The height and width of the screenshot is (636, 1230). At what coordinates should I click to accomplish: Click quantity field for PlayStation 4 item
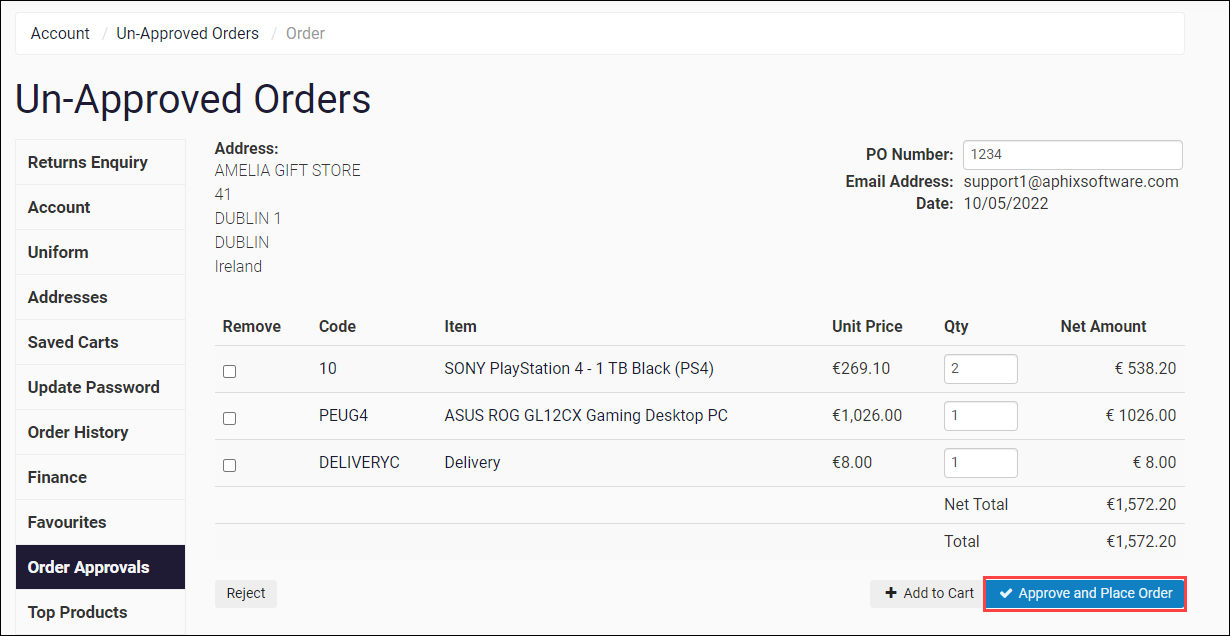980,369
